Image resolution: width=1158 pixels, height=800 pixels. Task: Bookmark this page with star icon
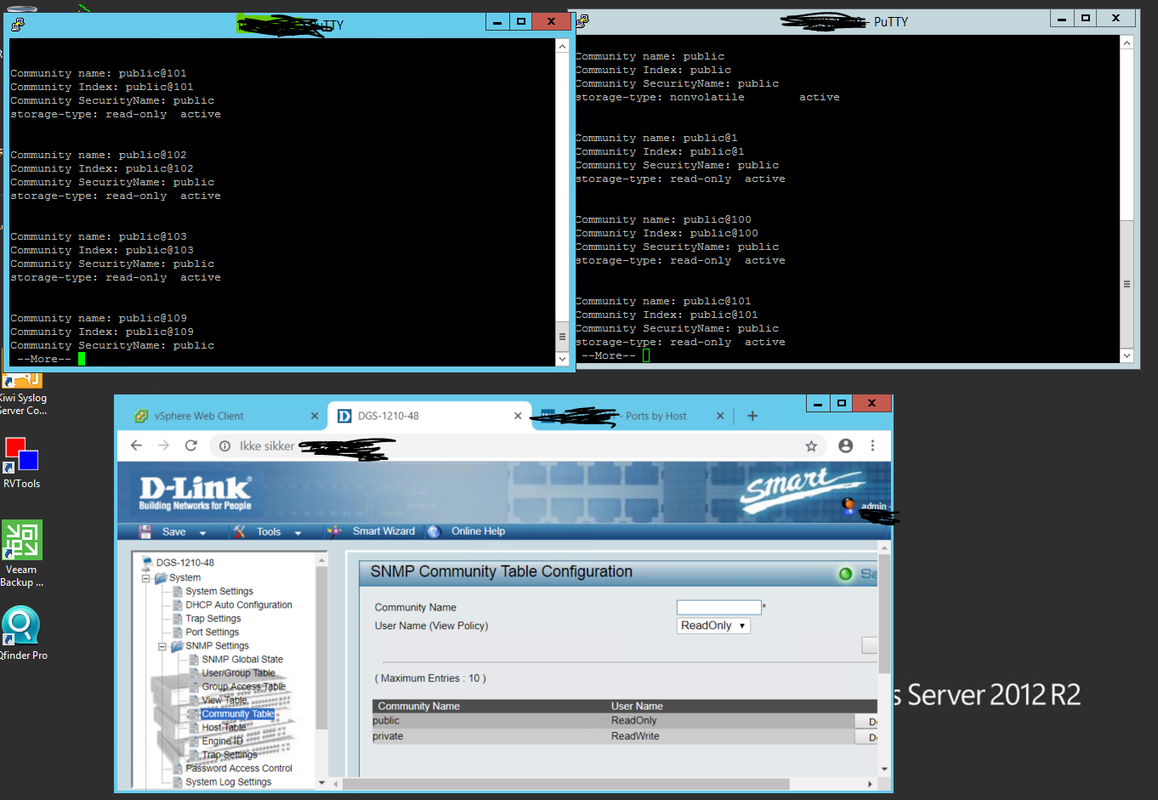(811, 445)
